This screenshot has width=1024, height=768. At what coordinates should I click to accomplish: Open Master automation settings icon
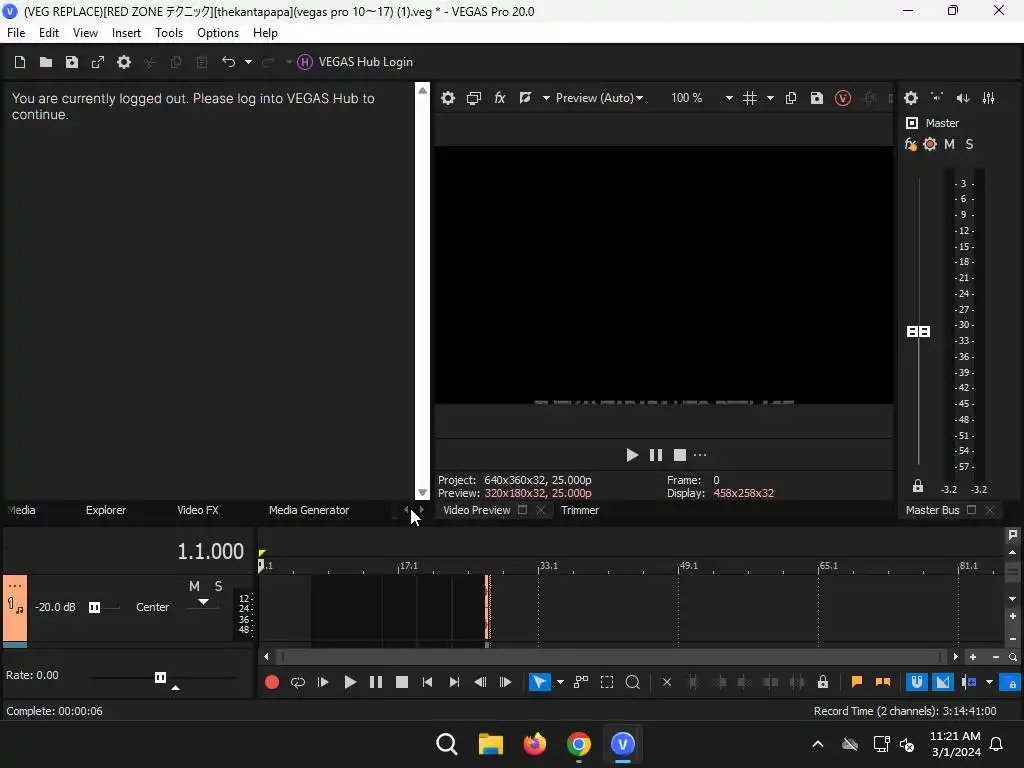click(x=930, y=144)
